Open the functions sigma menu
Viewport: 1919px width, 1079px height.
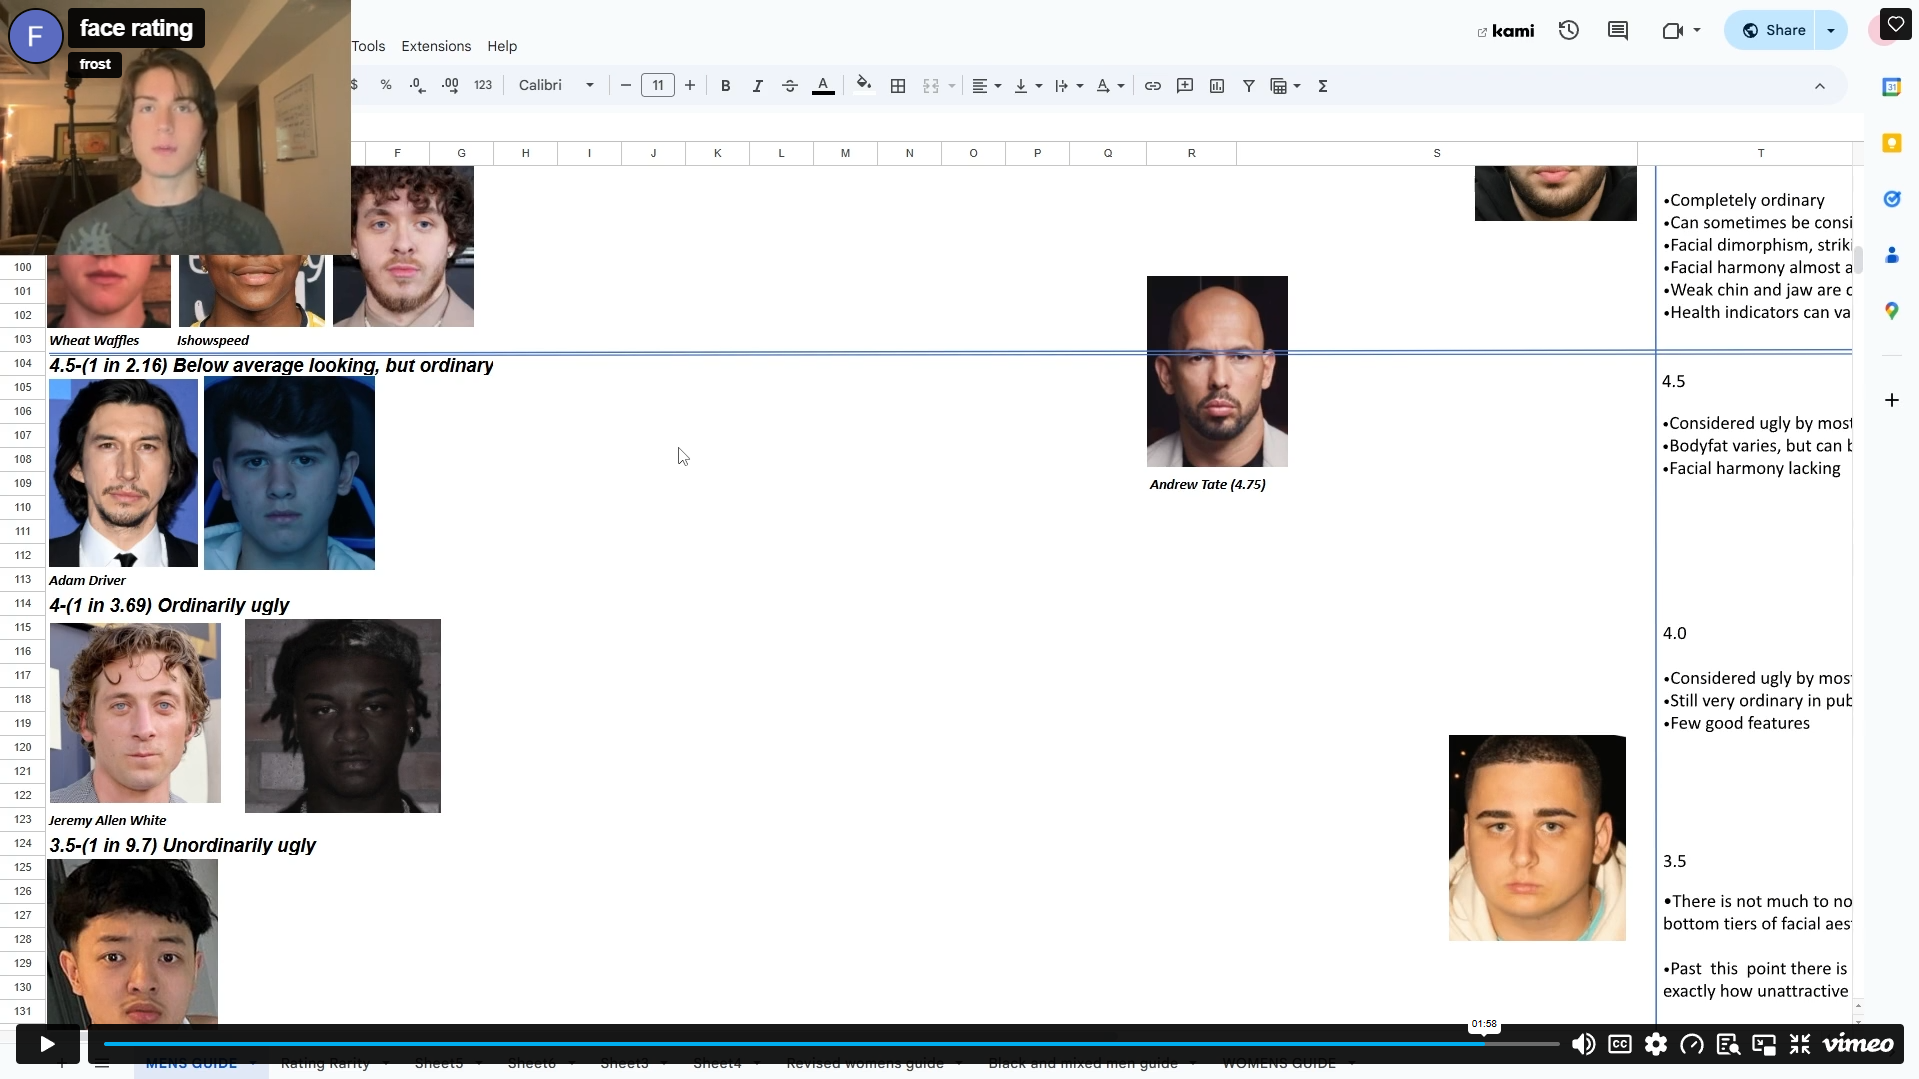pyautogui.click(x=1323, y=86)
